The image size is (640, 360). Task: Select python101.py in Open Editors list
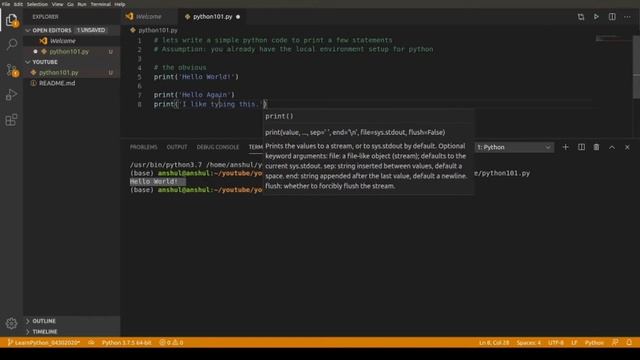pyautogui.click(x=69, y=51)
